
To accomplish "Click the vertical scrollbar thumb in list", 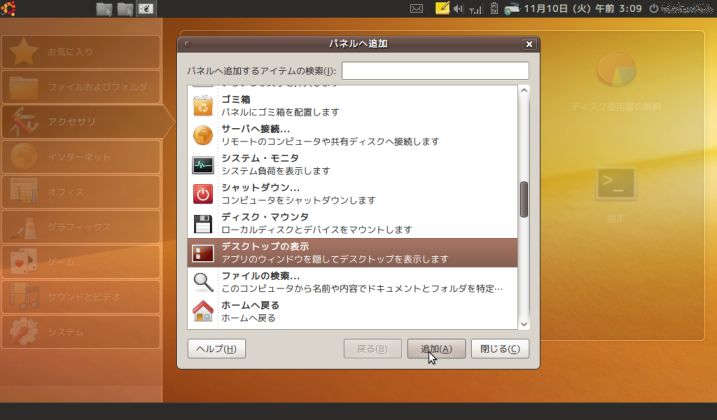I will click(x=524, y=199).
